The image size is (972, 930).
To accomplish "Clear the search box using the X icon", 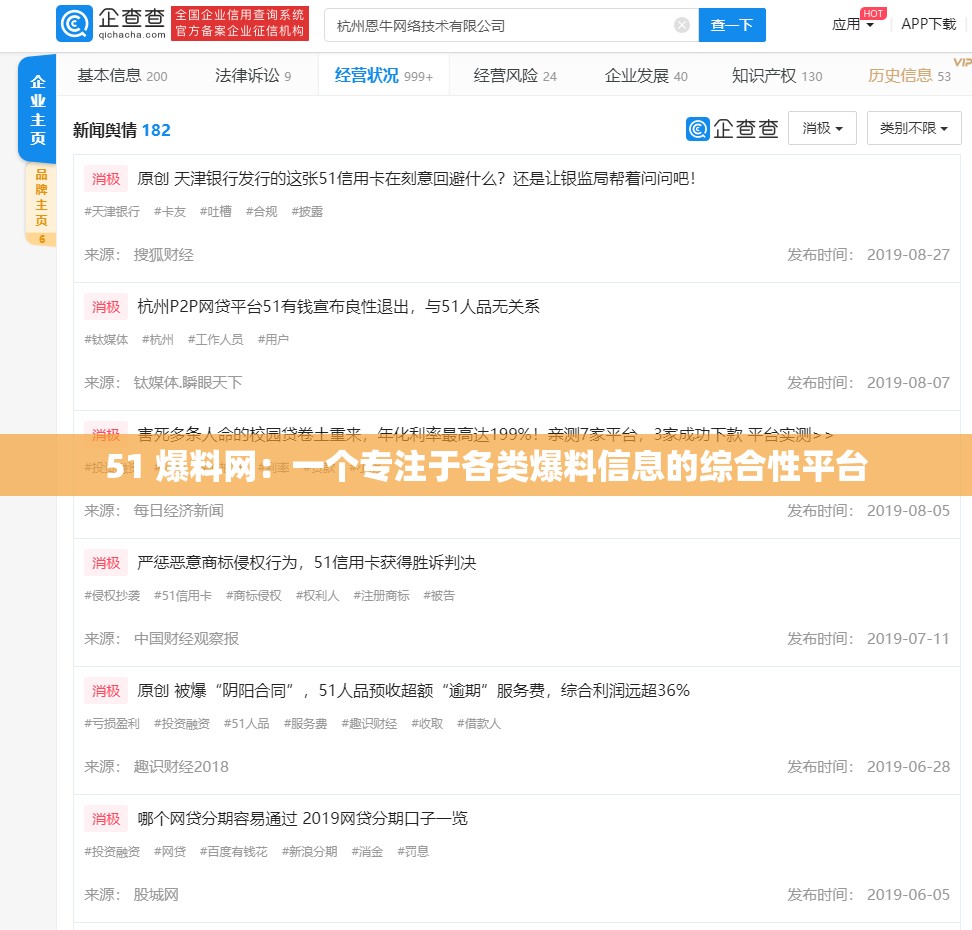I will point(681,24).
